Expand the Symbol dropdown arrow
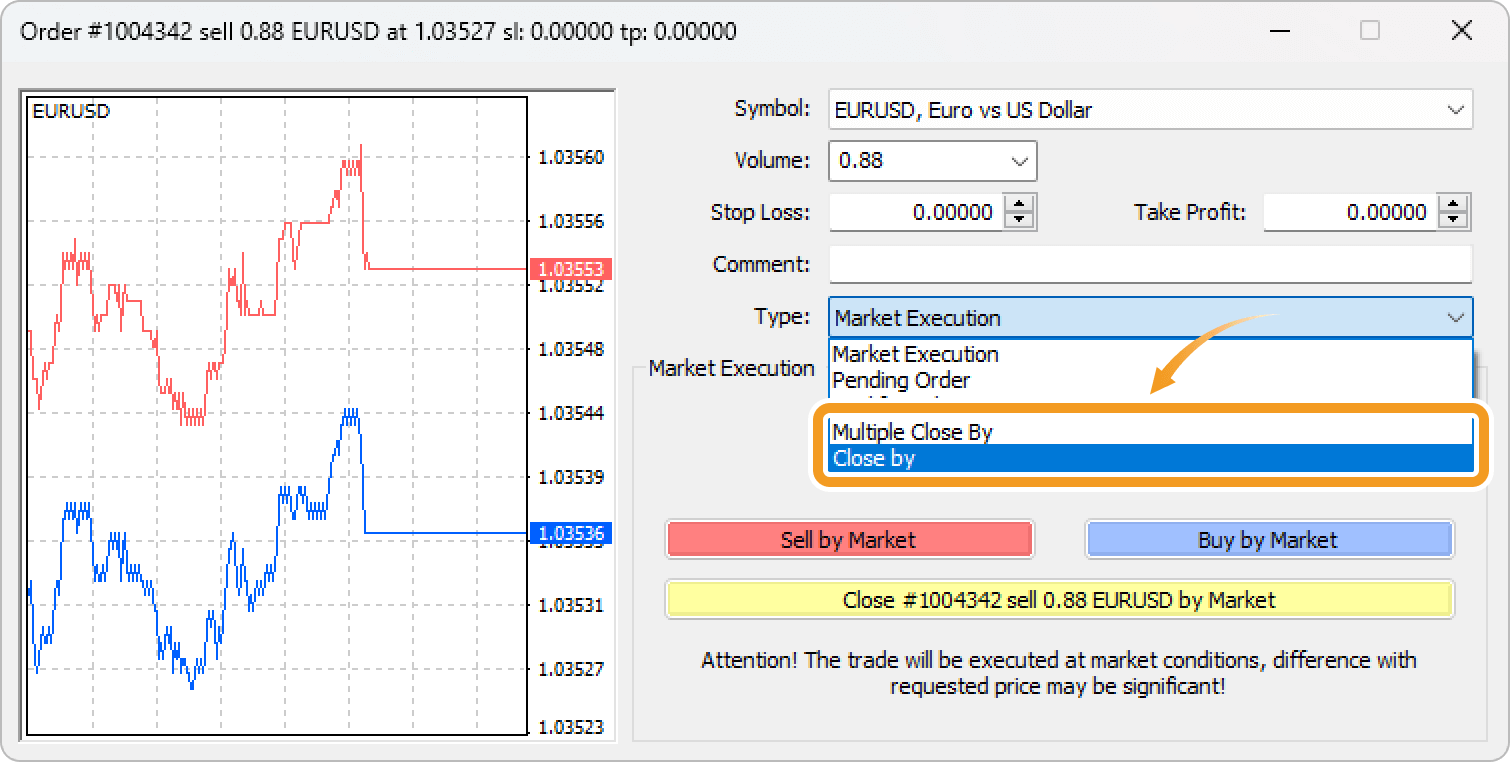This screenshot has width=1510, height=762. coord(1454,110)
